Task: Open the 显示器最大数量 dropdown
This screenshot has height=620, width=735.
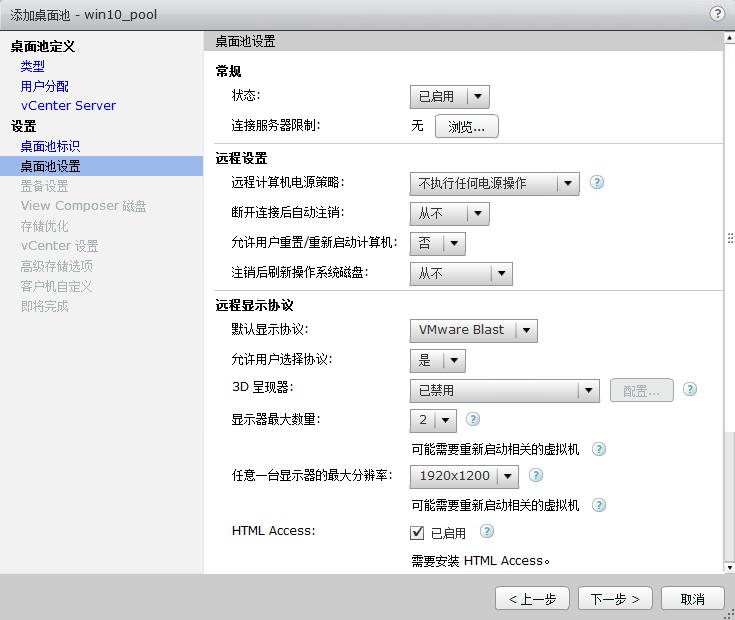Action: (x=433, y=420)
